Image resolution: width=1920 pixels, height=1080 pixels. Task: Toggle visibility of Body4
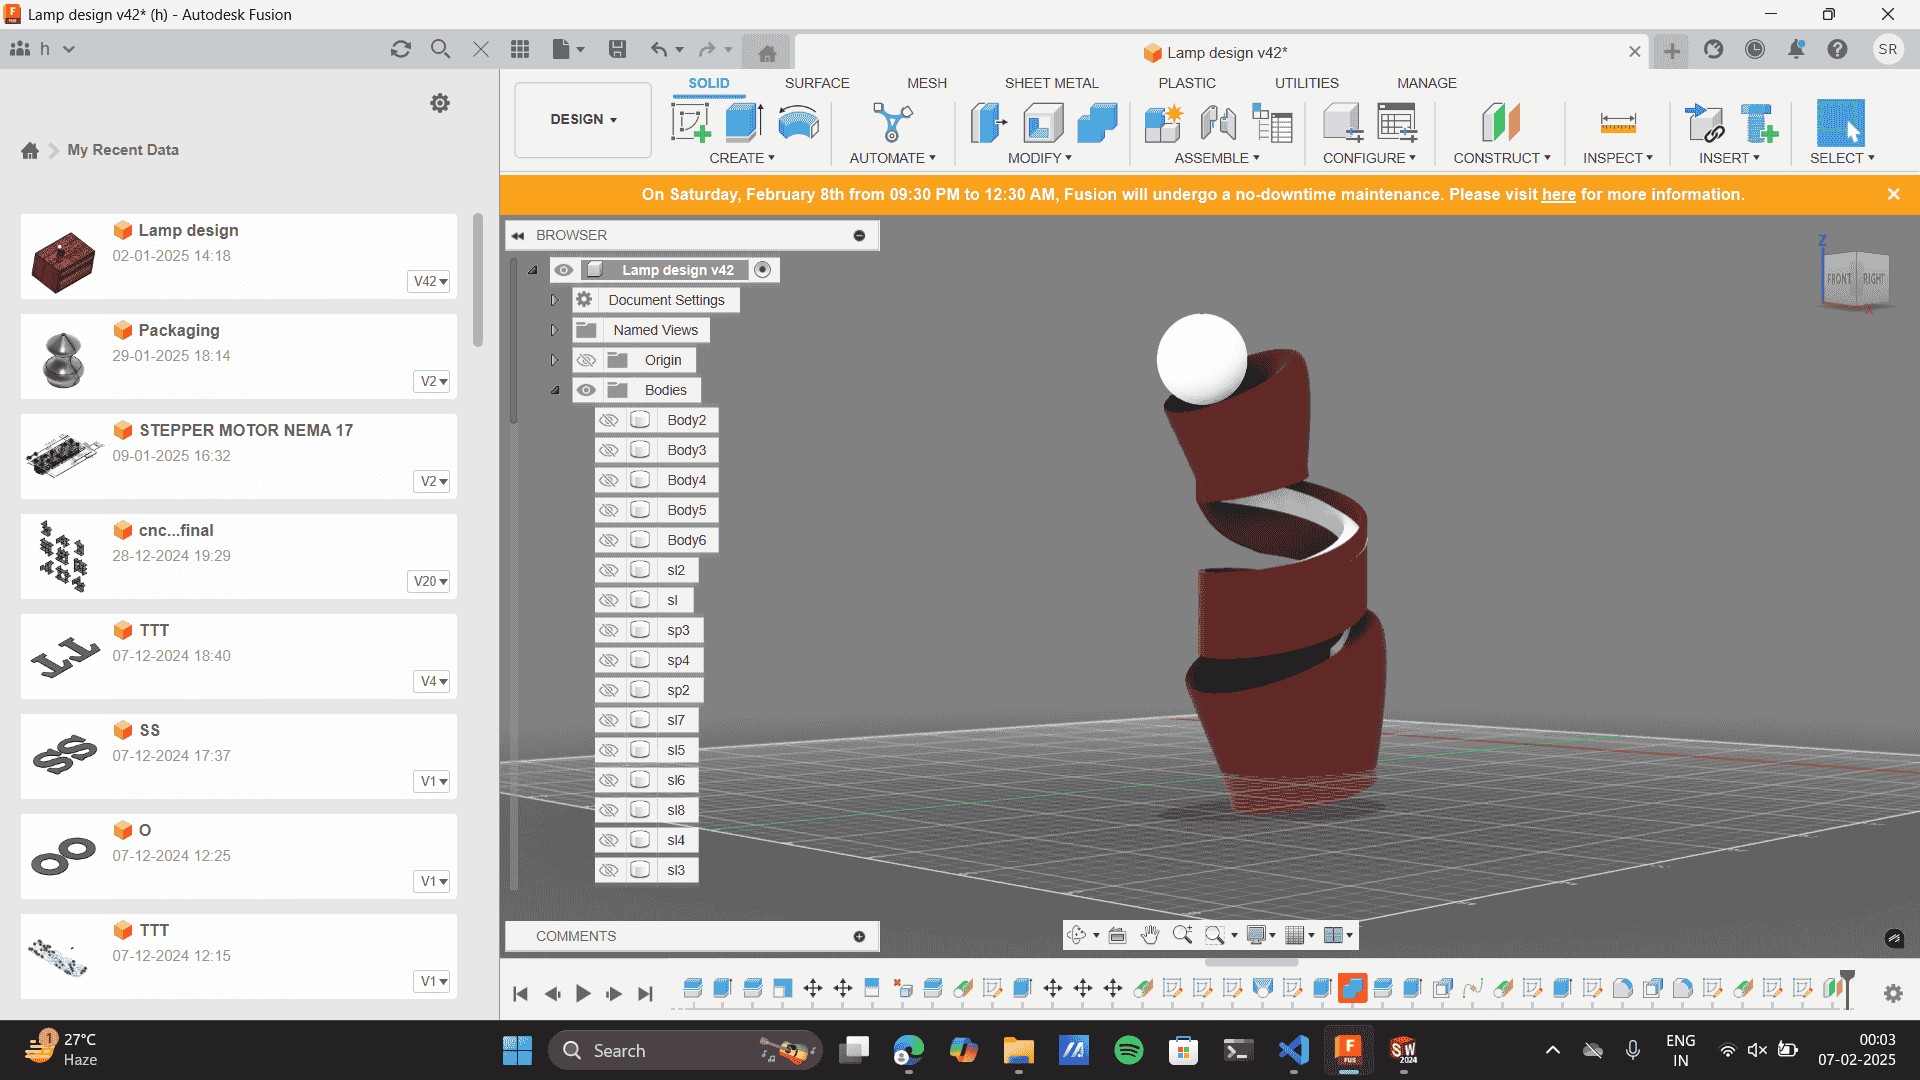(x=608, y=480)
